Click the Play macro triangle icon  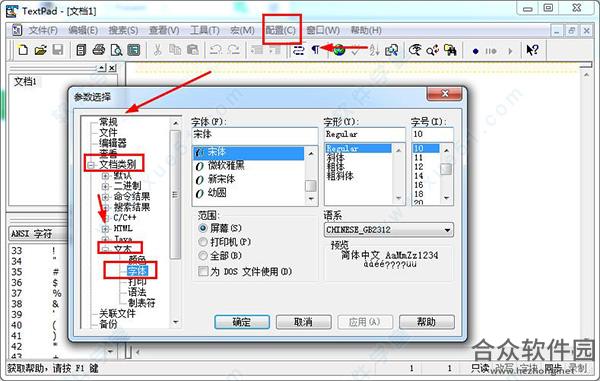point(510,51)
